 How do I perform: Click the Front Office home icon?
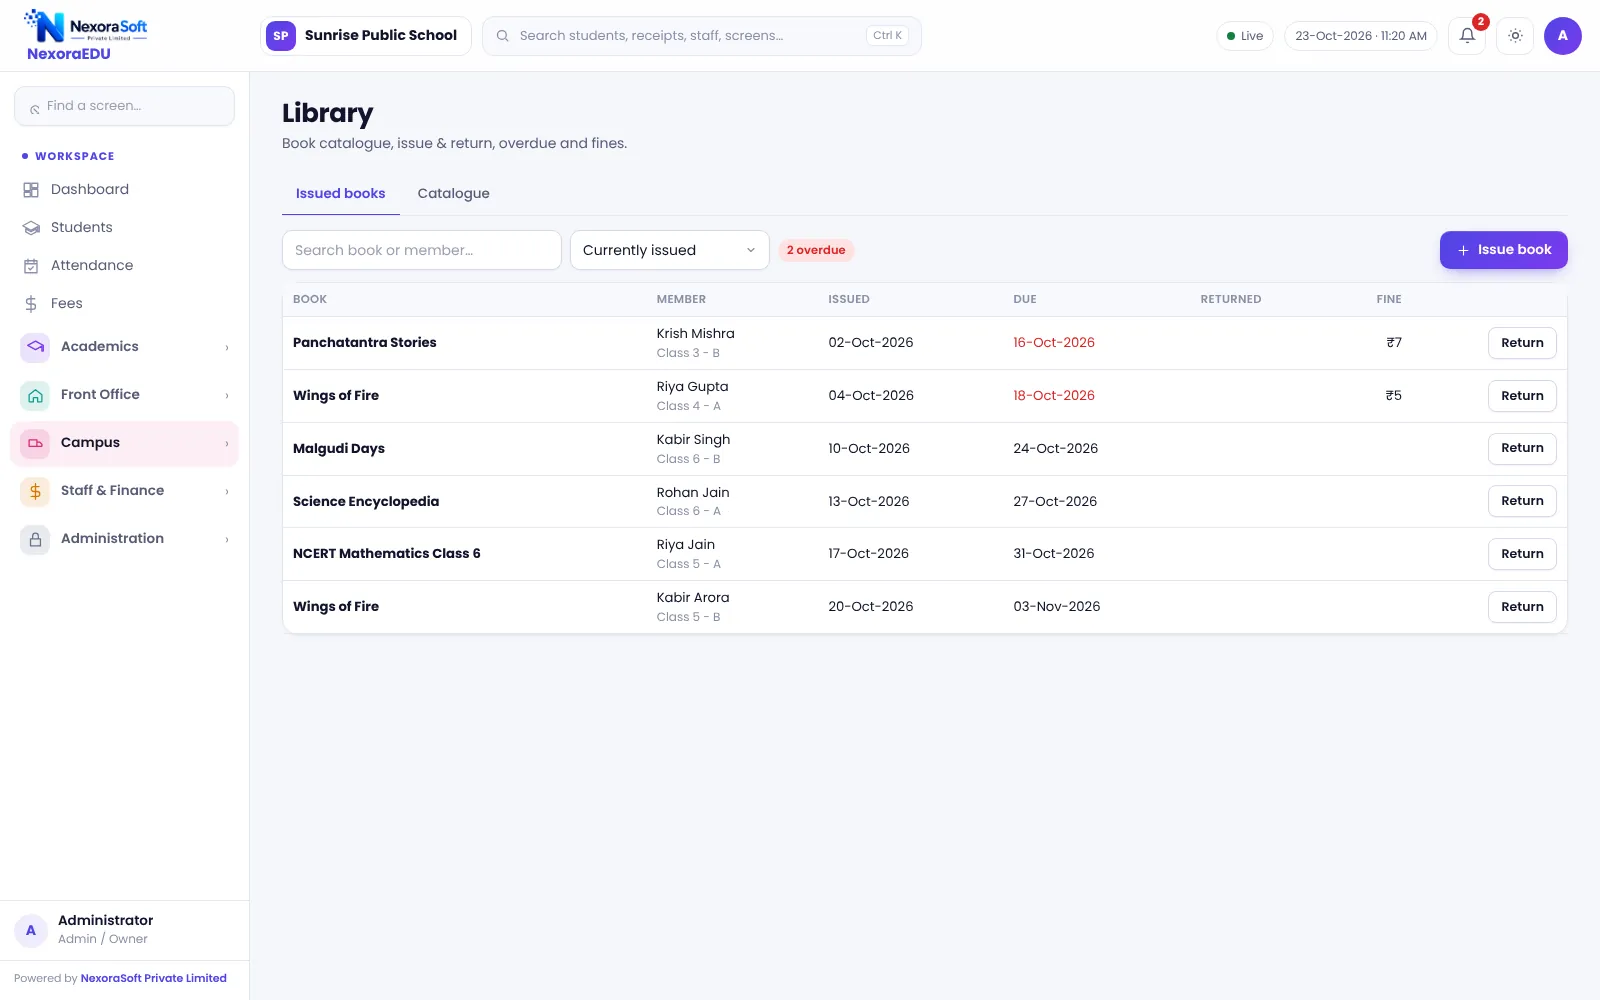point(35,395)
